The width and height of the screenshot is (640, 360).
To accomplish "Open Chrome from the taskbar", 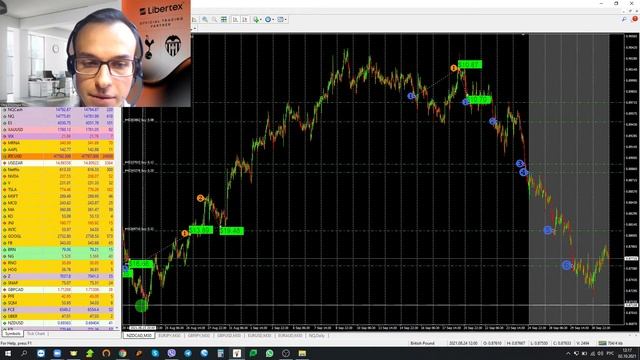I will tap(122, 353).
